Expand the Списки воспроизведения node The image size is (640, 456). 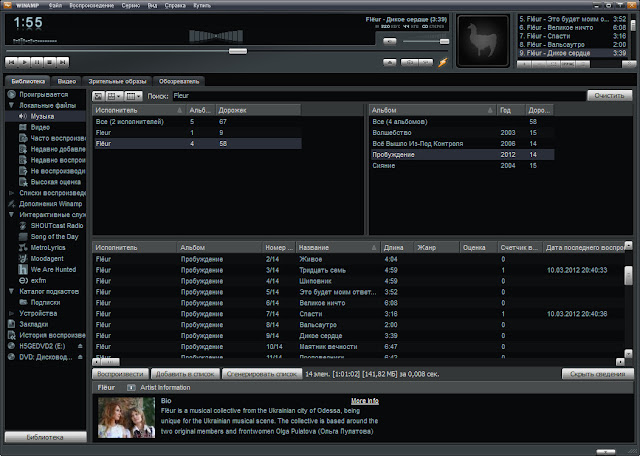coord(11,193)
